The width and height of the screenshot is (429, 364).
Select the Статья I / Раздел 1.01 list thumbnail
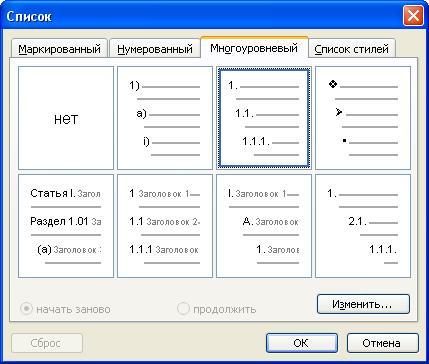pos(66,226)
